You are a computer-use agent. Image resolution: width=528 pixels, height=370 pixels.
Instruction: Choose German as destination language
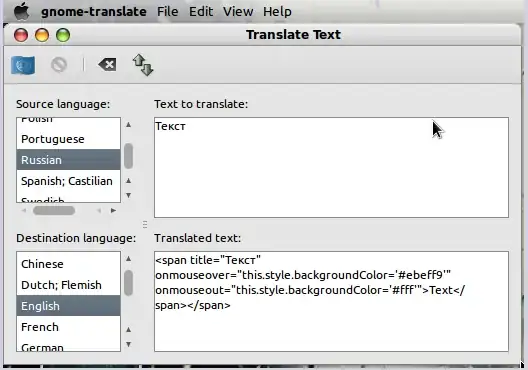[x=68, y=345]
